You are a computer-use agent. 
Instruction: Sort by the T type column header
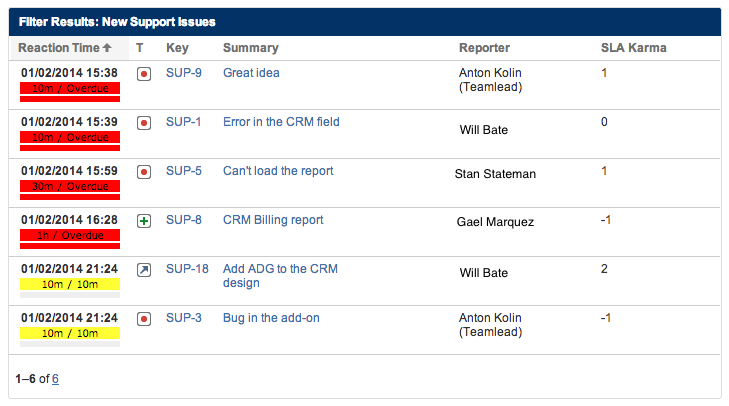140,48
